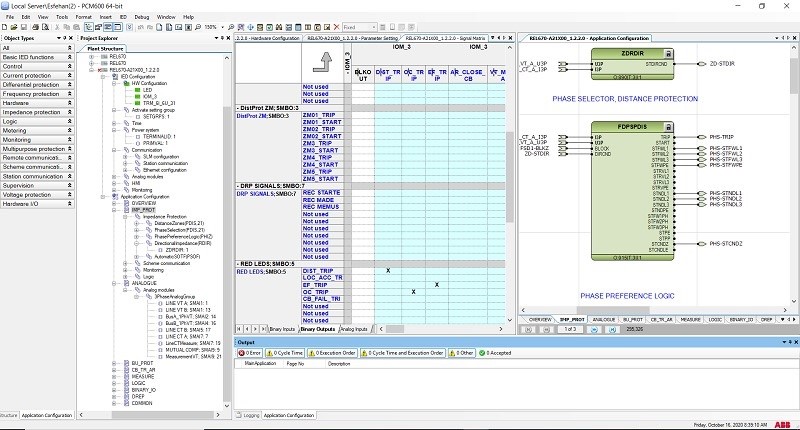800x430 pixels.
Task: Toggle the 0 Error filter in Output
Action: click(x=249, y=353)
